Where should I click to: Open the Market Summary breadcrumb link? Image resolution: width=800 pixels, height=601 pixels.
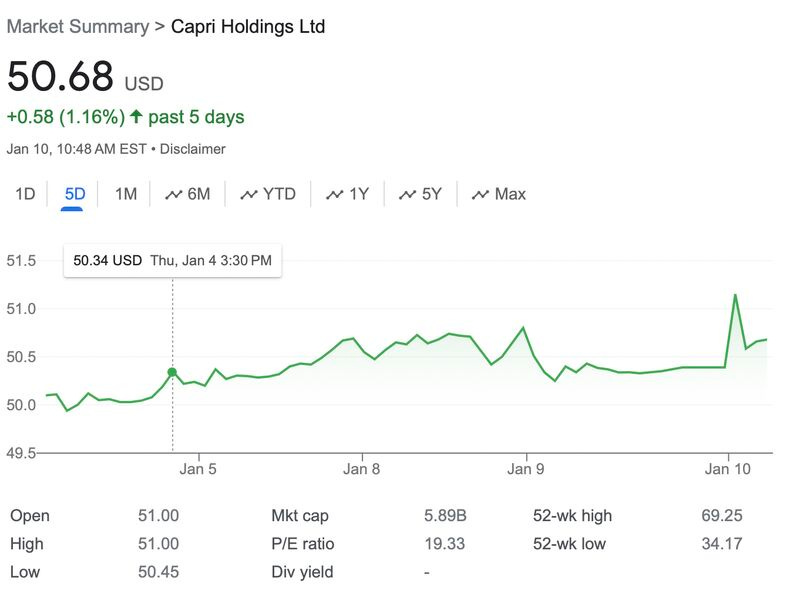point(78,27)
